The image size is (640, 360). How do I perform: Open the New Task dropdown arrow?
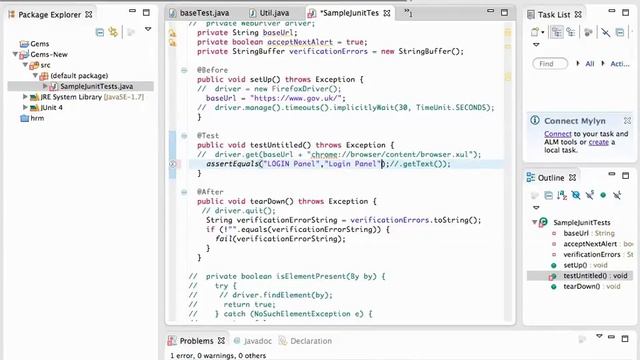(543, 33)
